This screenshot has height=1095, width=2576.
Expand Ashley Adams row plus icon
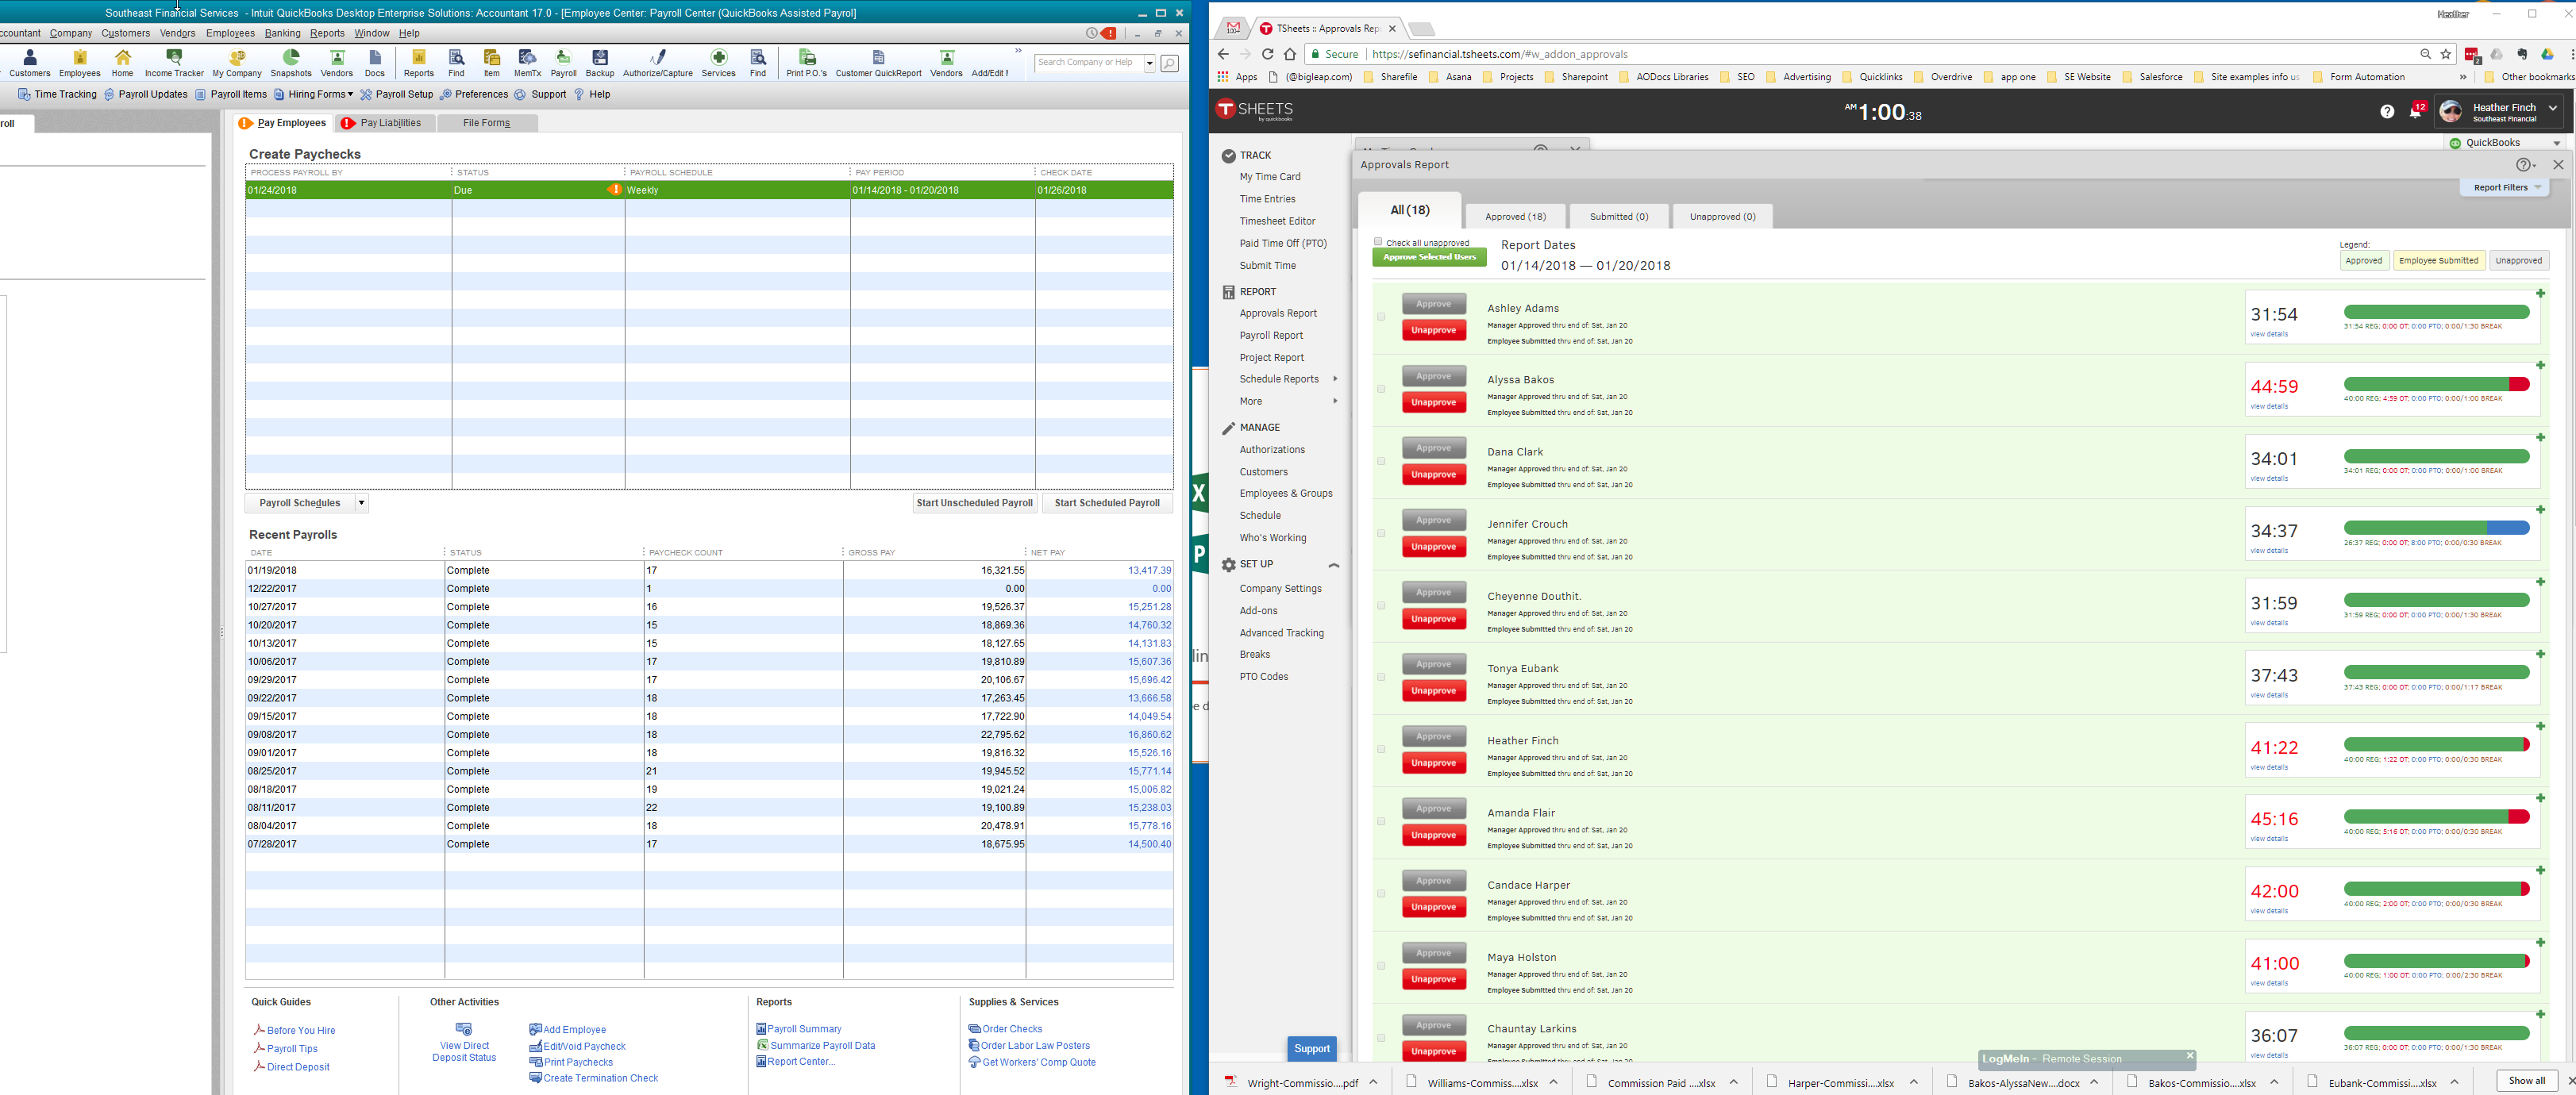pos(2540,293)
